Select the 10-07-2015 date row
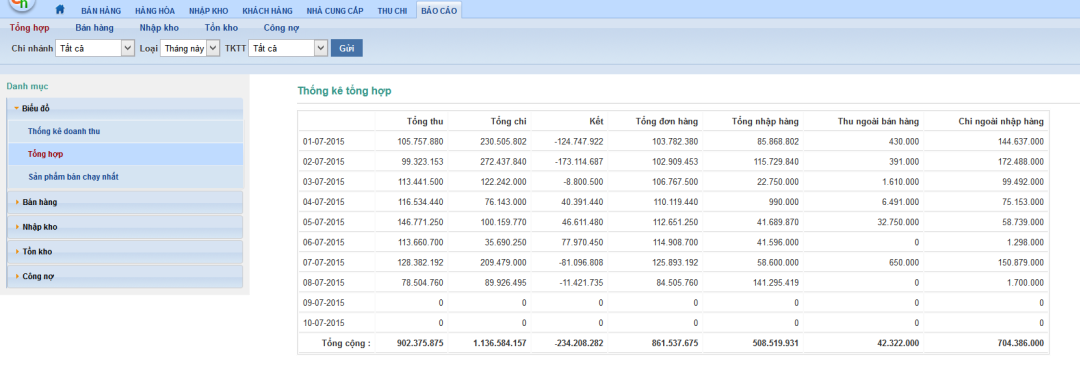The height and width of the screenshot is (384, 1080). [x=673, y=323]
